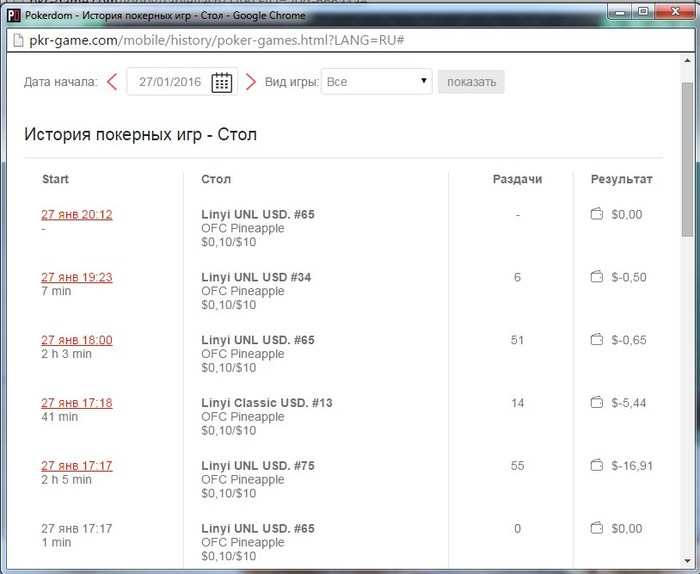The width and height of the screenshot is (700, 574).
Task: Click Linyi UNL USD. #65 in 20:12 row
Action: pyautogui.click(x=258, y=214)
